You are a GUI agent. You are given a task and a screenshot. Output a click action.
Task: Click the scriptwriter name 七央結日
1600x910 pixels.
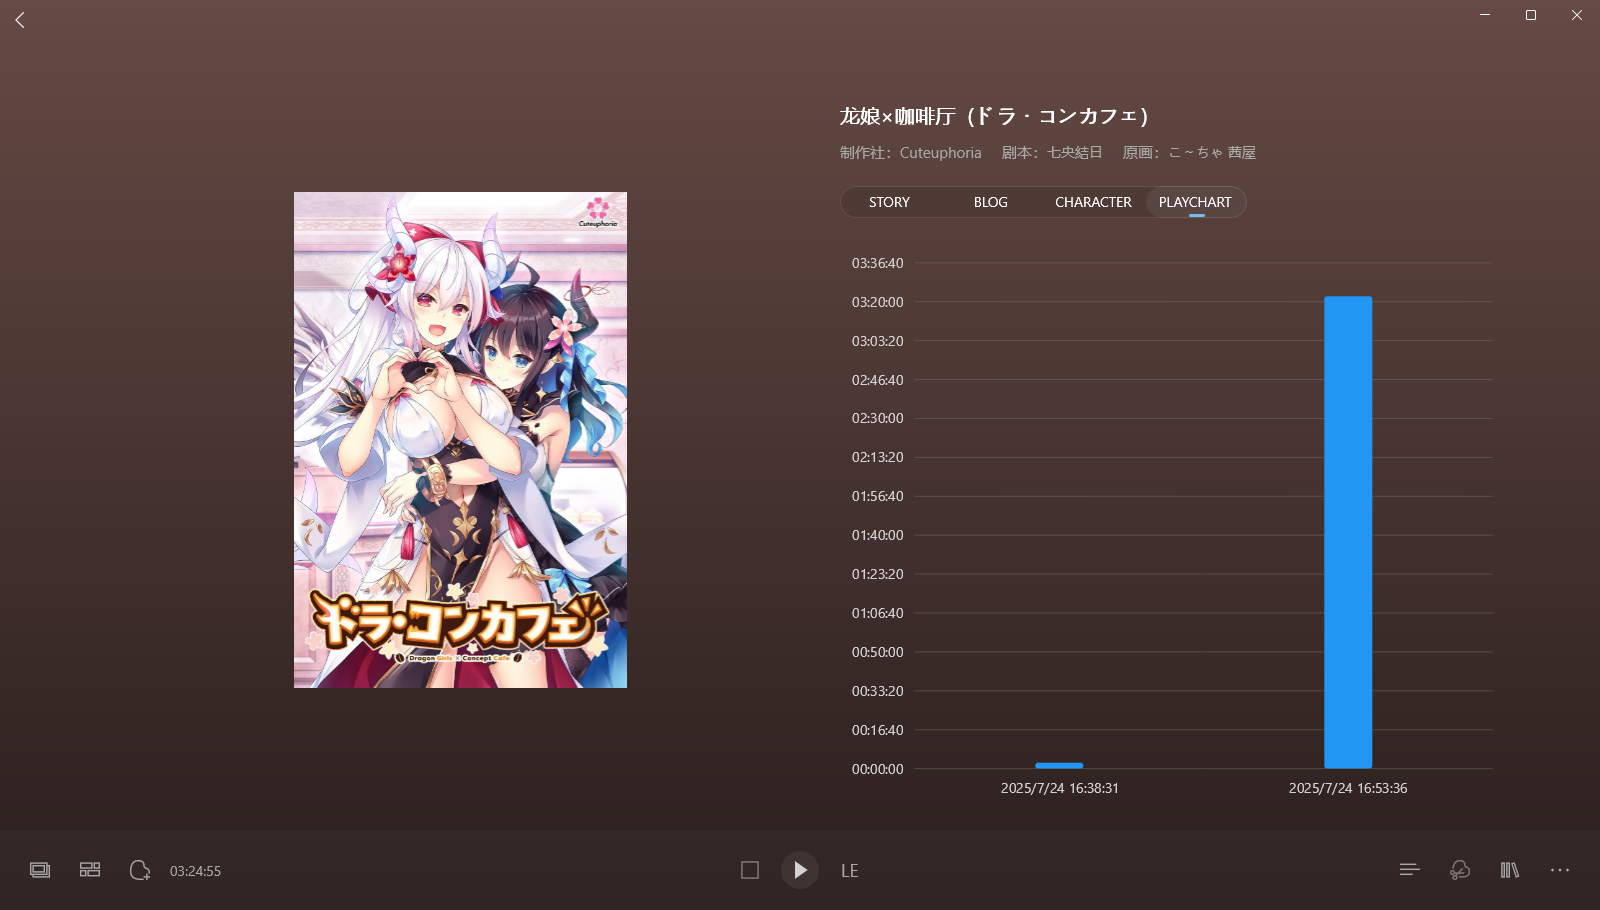(1074, 153)
